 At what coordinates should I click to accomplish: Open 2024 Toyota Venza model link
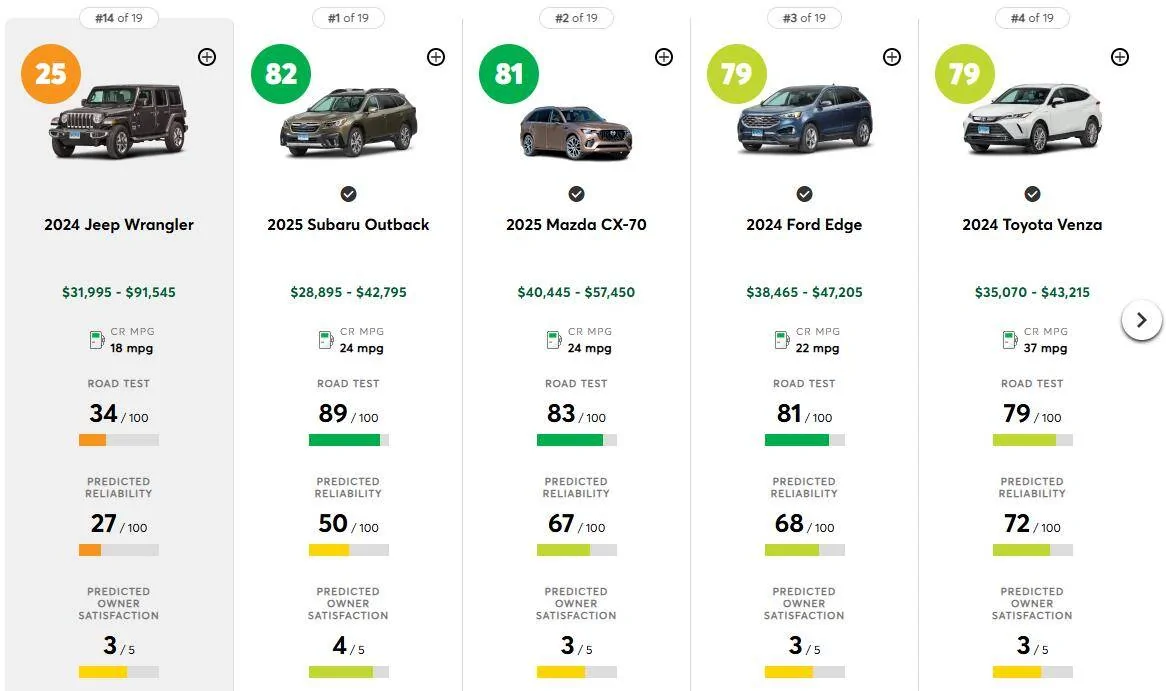click(x=1032, y=225)
